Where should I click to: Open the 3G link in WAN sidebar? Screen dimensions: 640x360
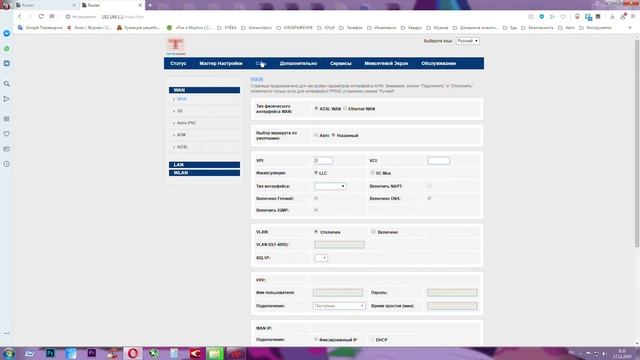click(x=180, y=111)
